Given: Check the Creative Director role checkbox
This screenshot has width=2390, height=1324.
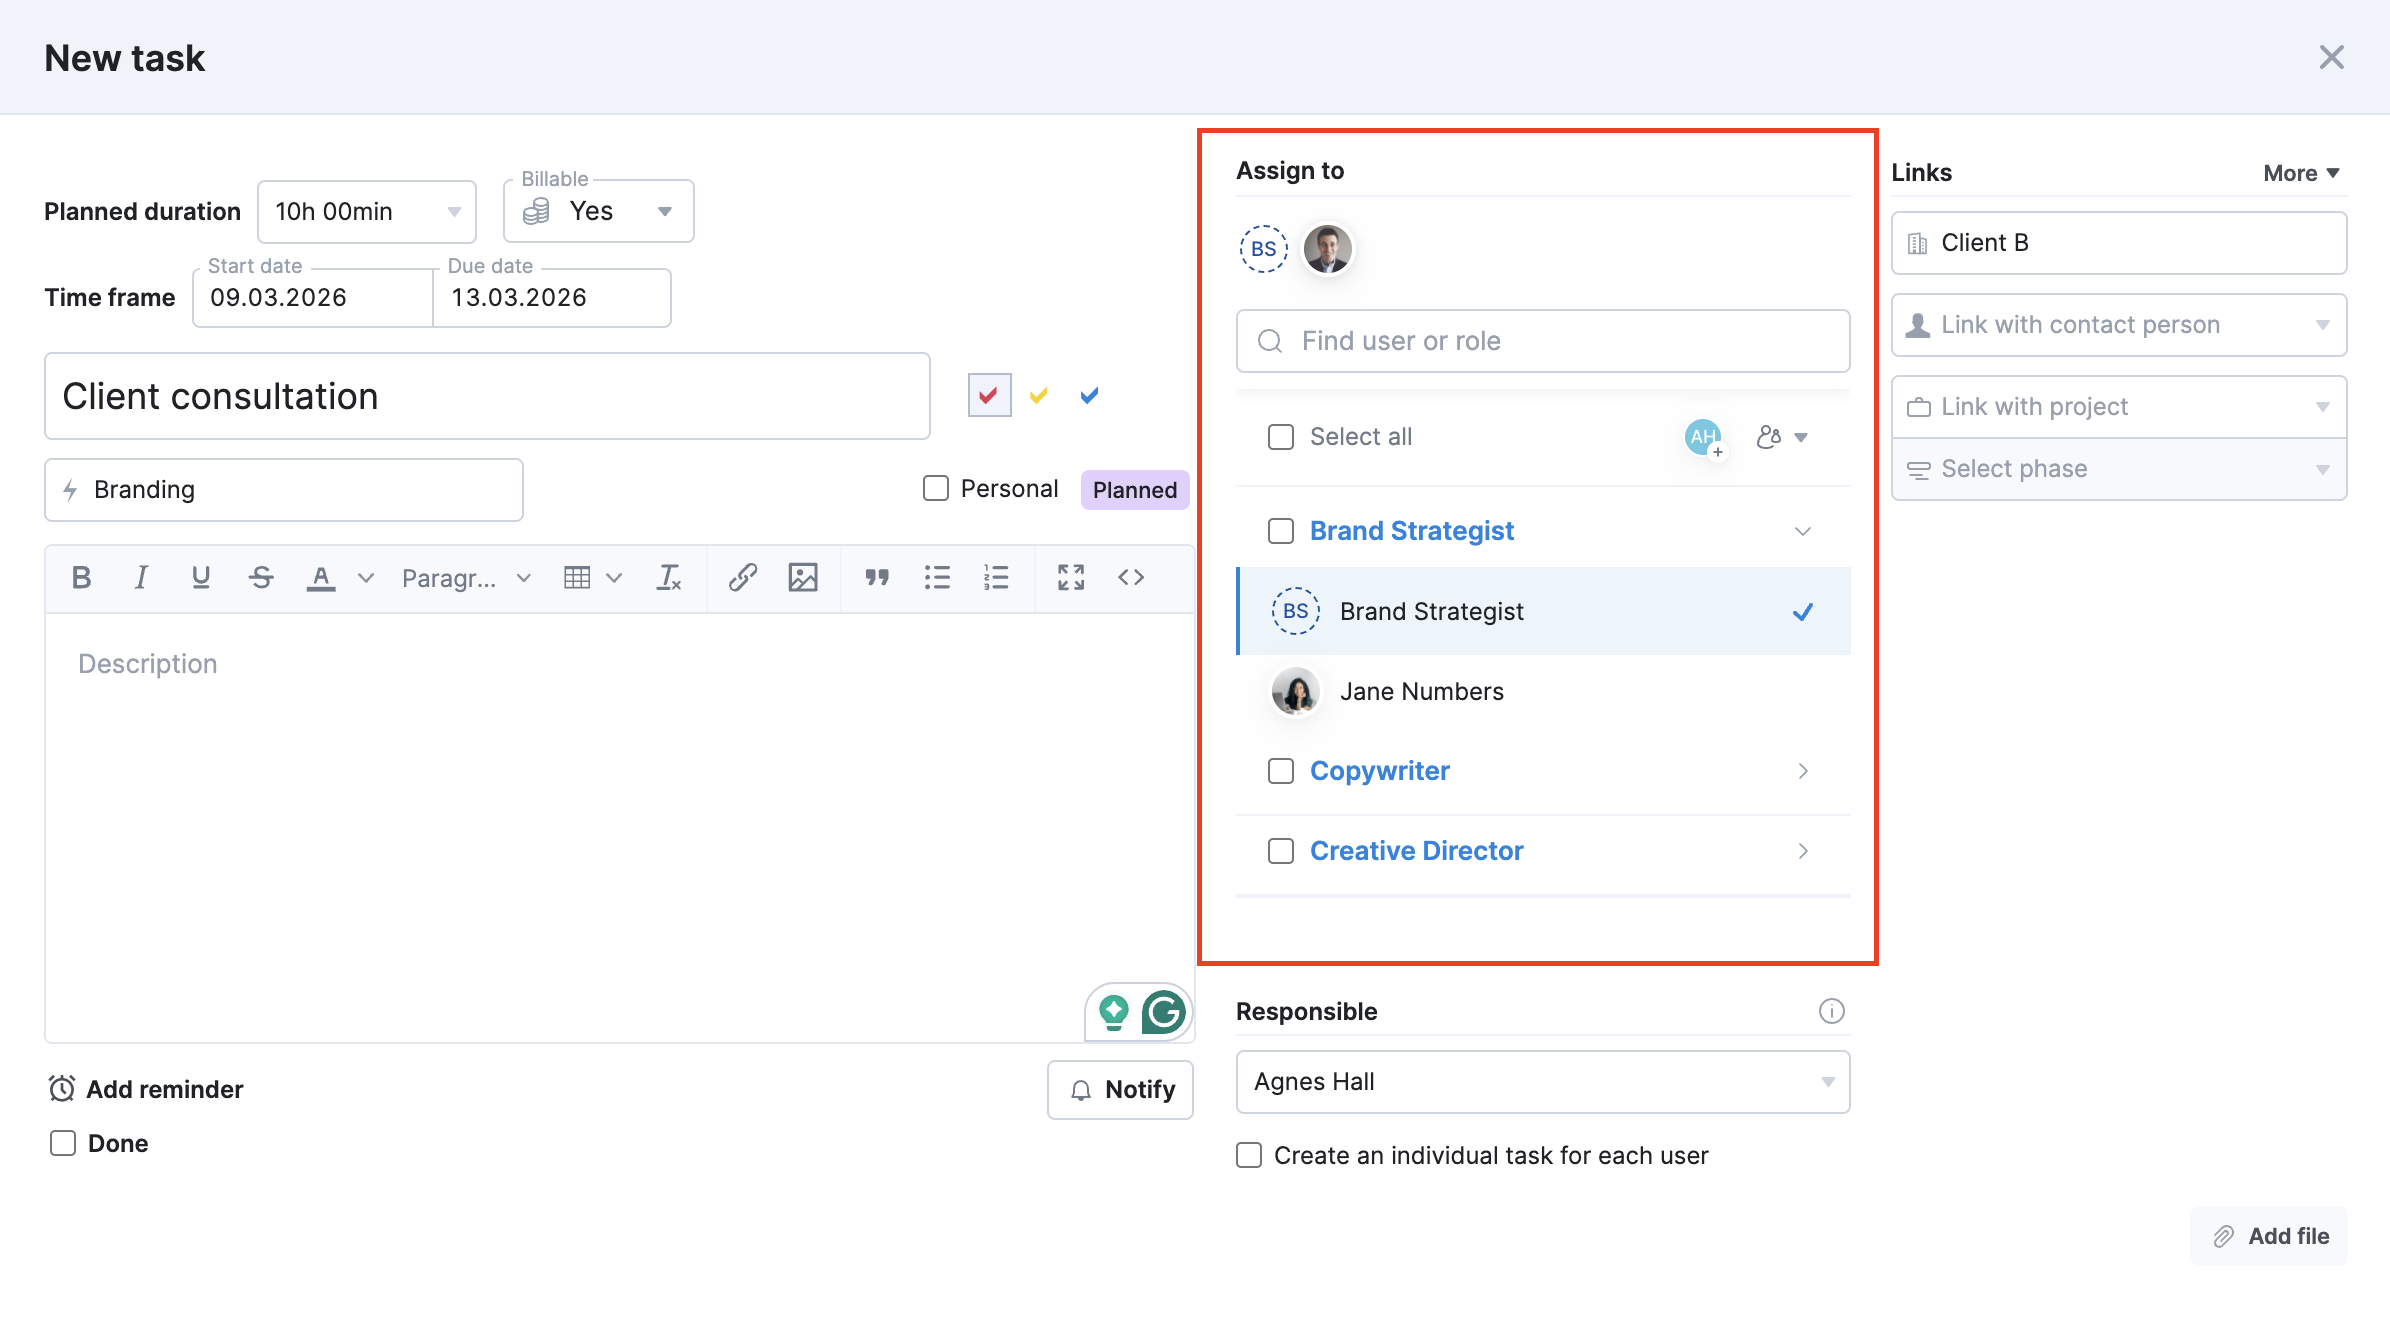Looking at the screenshot, I should pyautogui.click(x=1281, y=851).
